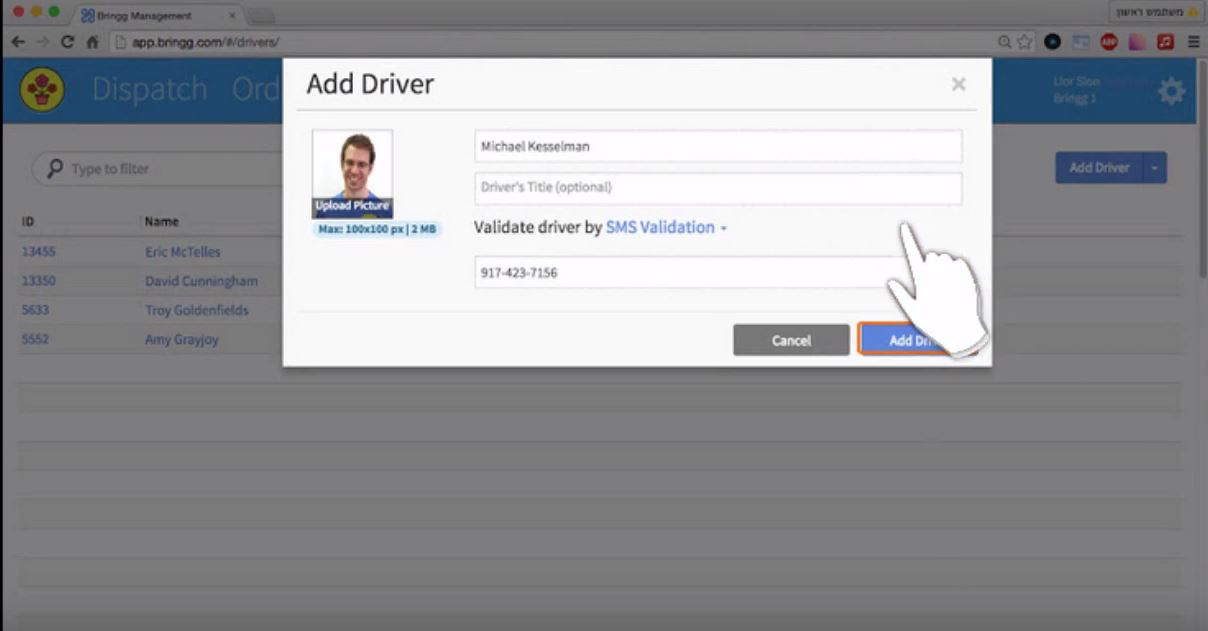1208x631 pixels.
Task: Open the settings gear in the header
Action: (1171, 92)
